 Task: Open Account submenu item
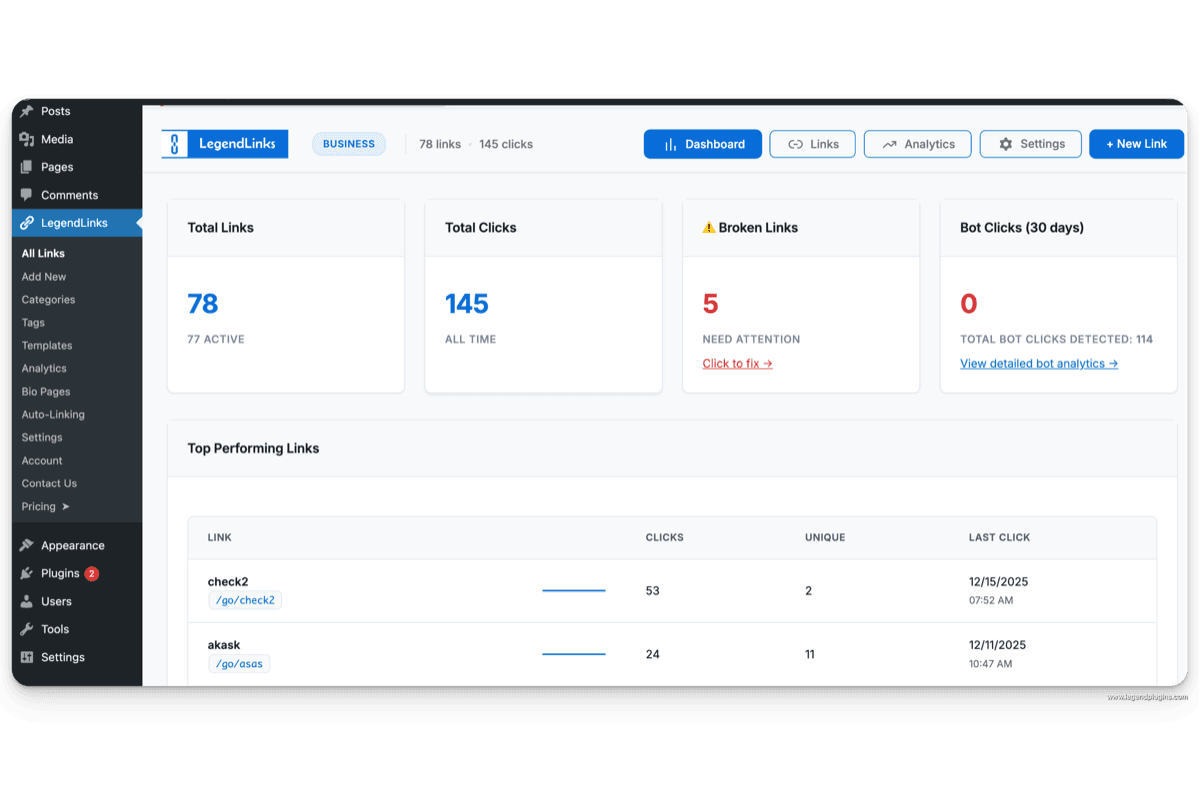pos(42,460)
